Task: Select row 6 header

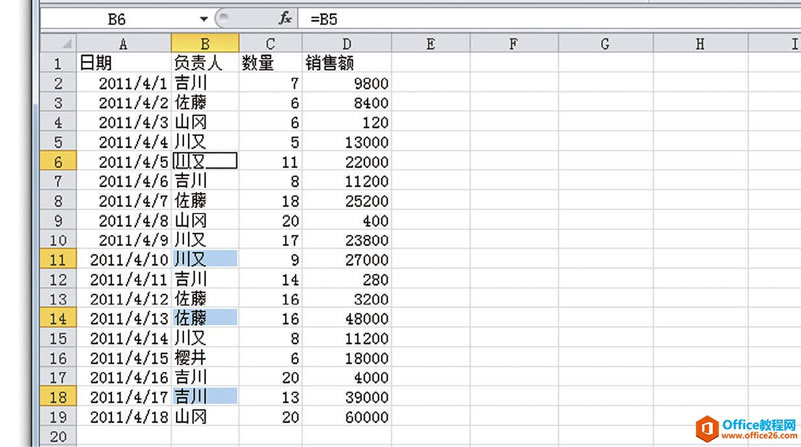Action: click(58, 161)
